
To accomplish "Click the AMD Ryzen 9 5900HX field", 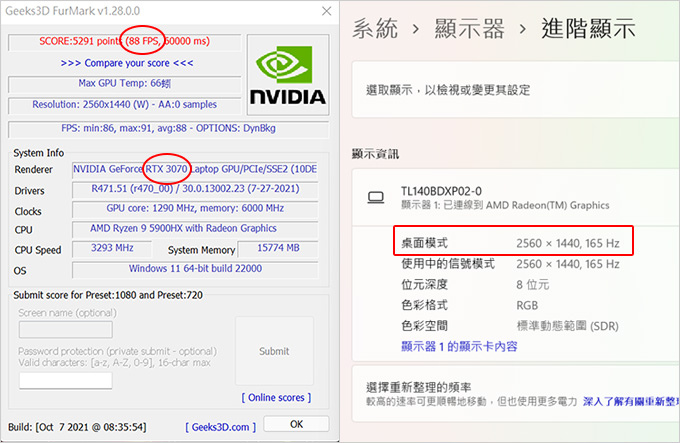I will pyautogui.click(x=195, y=229).
